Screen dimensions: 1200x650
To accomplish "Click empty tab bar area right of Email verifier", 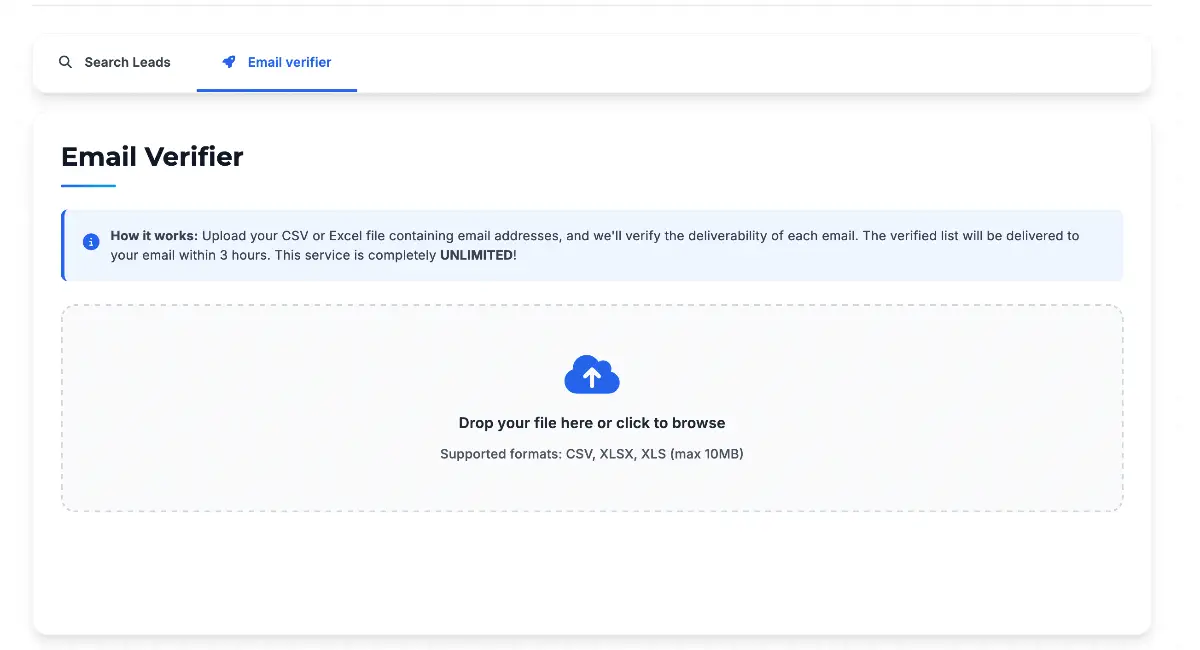I will click(750, 62).
